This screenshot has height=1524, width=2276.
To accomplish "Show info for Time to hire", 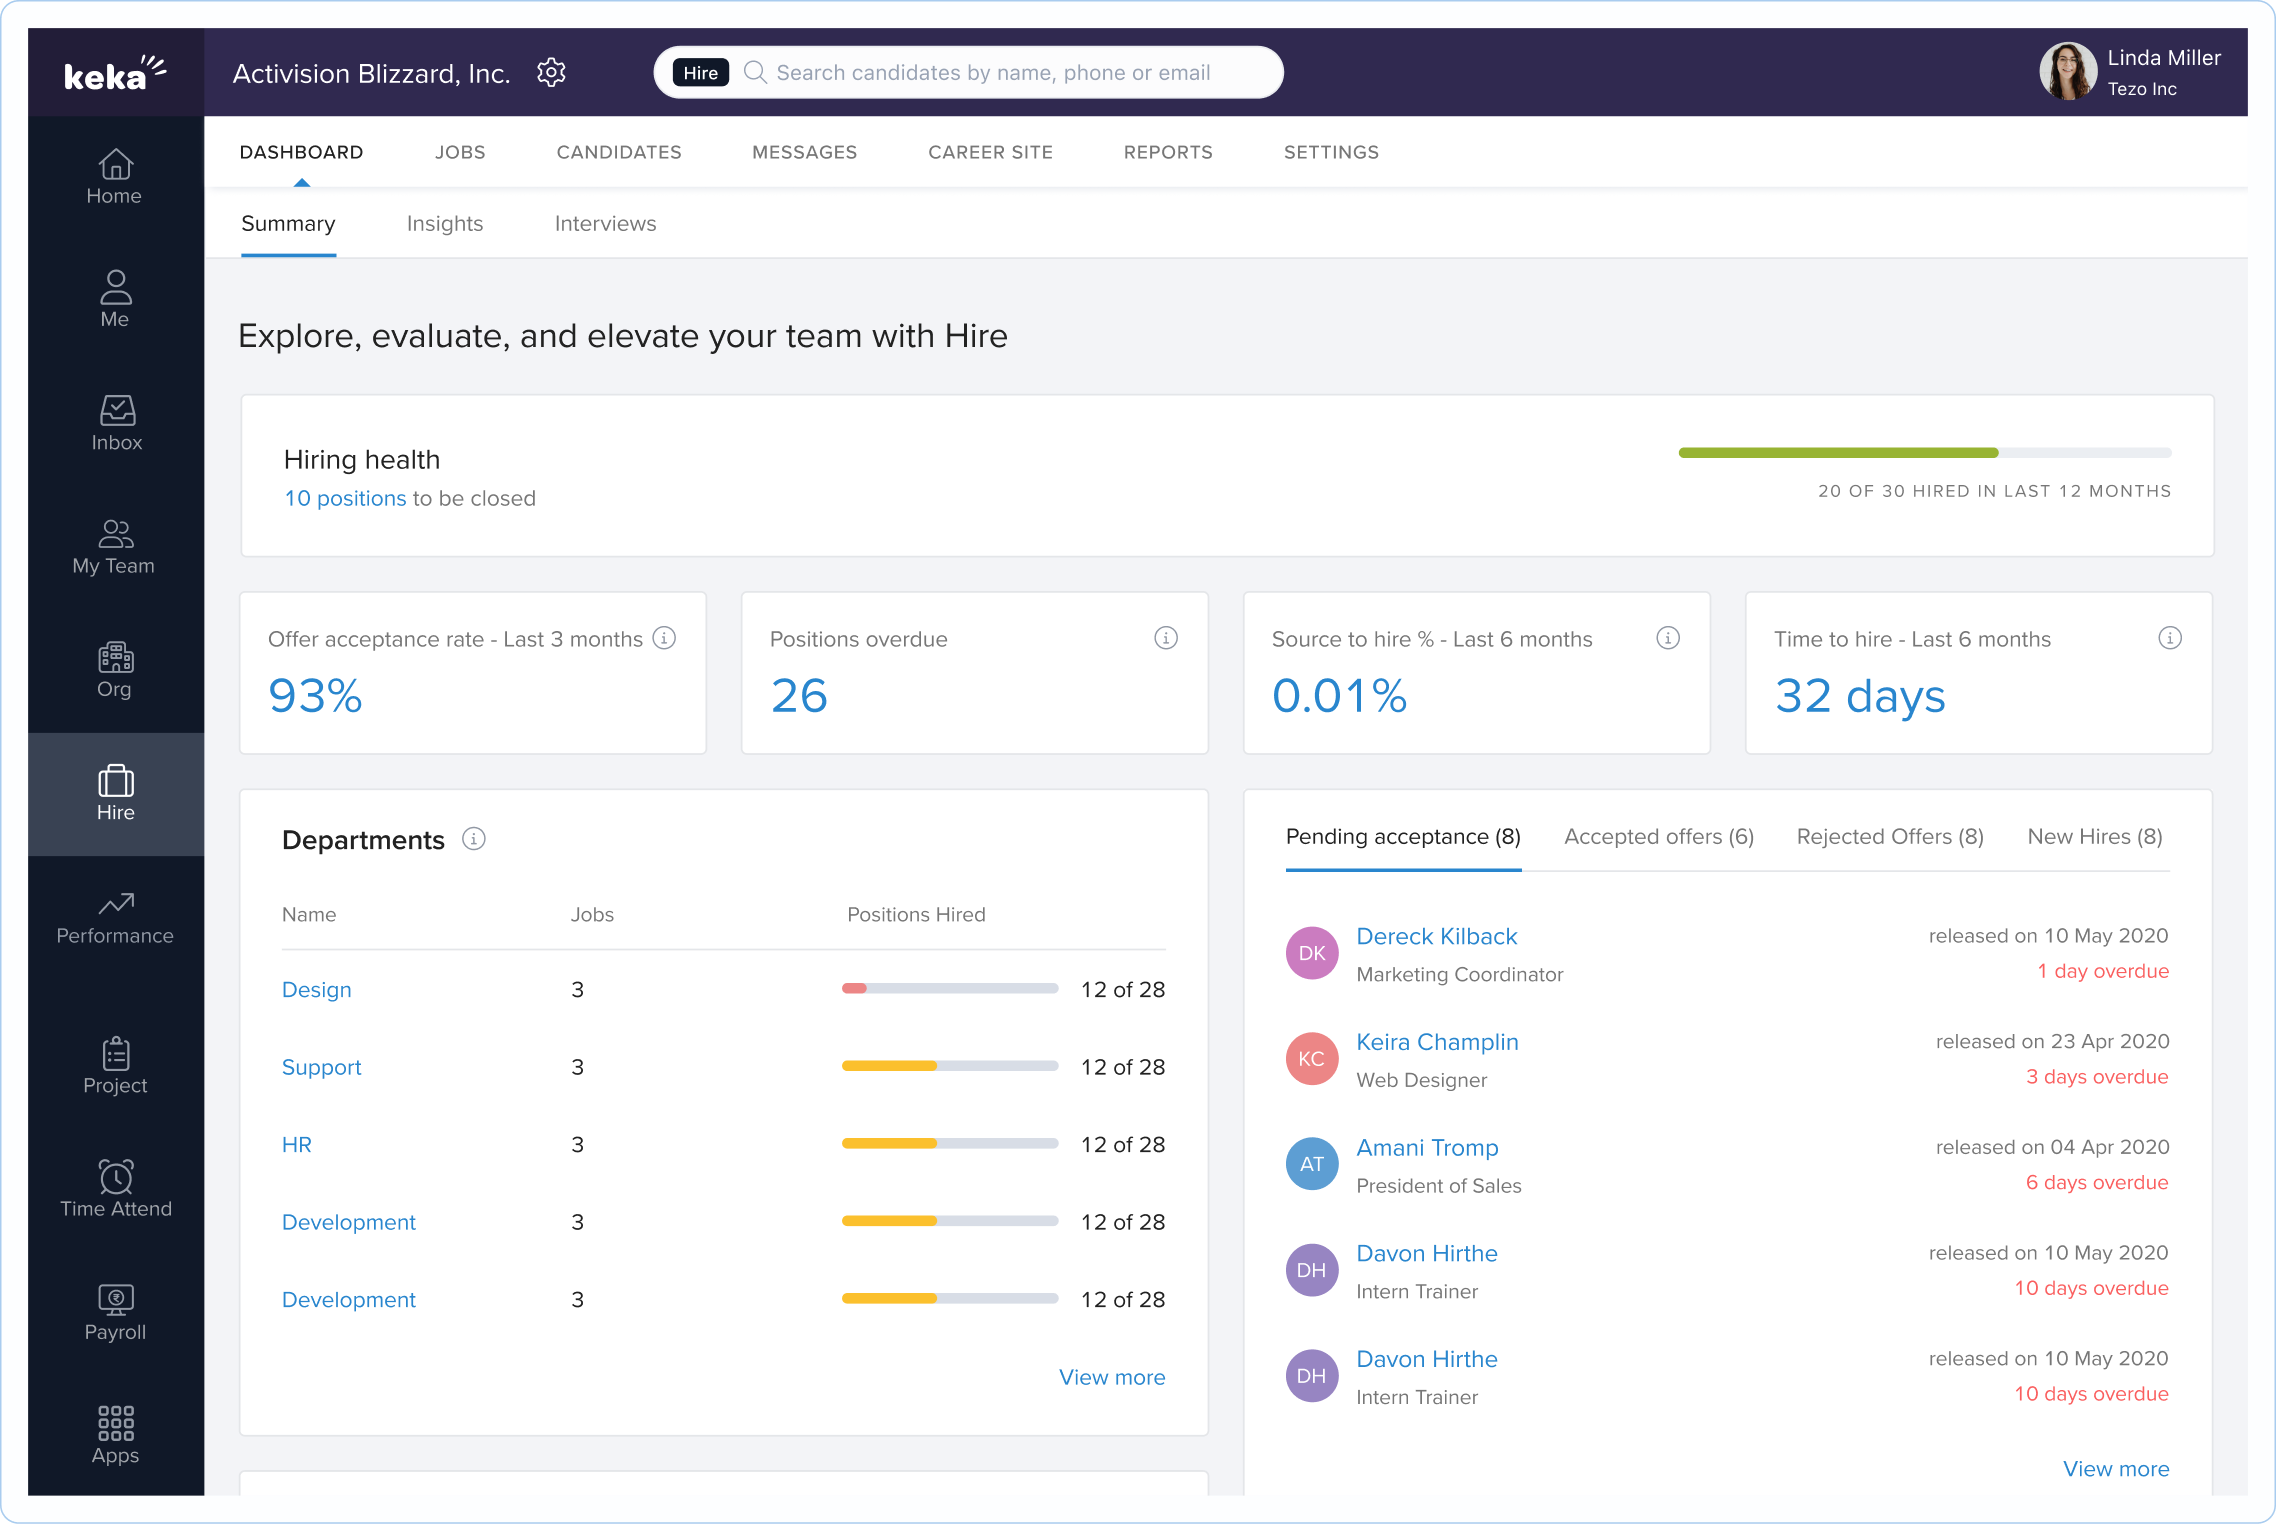I will [x=2170, y=638].
